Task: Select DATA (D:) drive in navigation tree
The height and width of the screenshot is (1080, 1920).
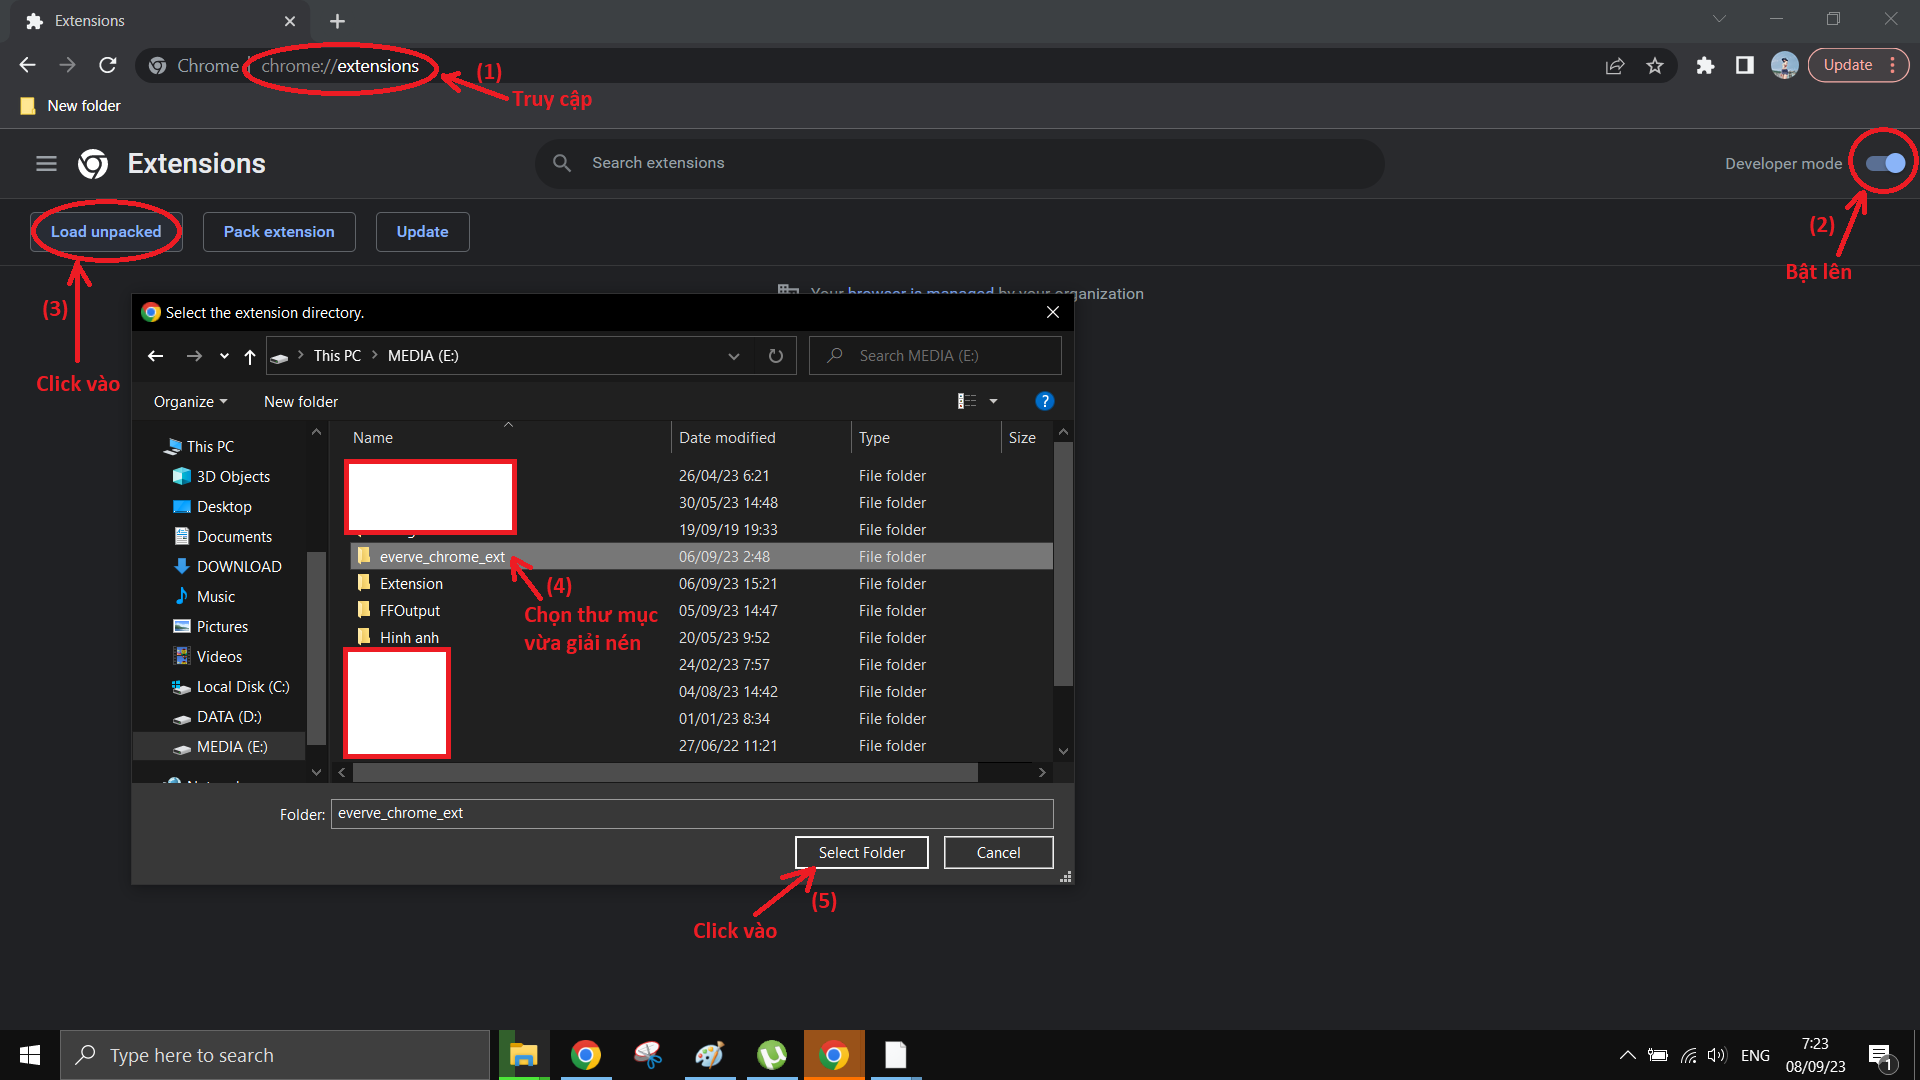Action: click(x=228, y=717)
